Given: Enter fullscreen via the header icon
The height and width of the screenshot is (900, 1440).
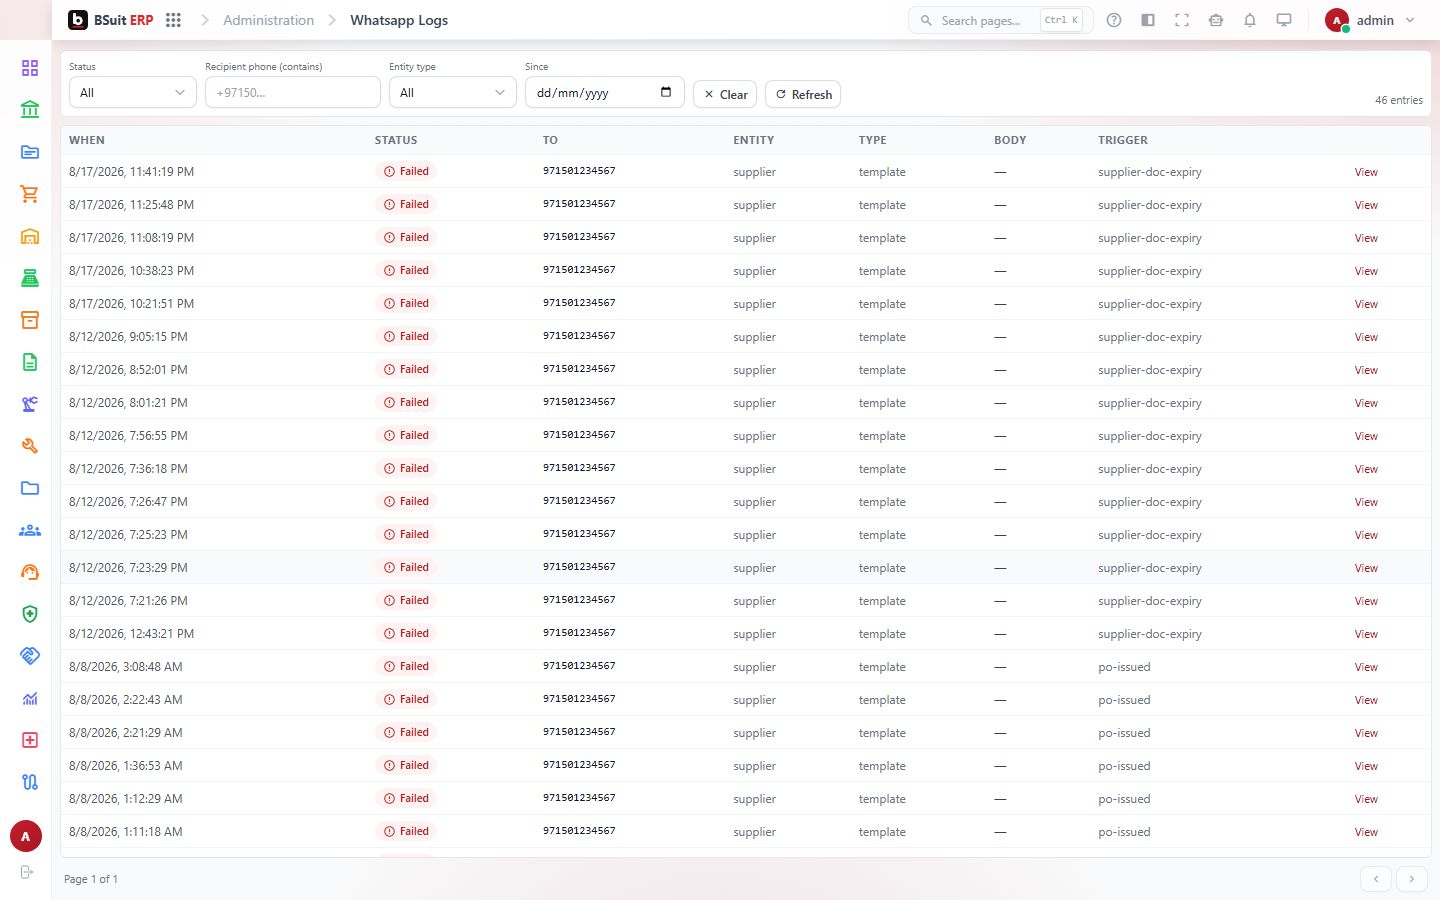Looking at the screenshot, I should click(1182, 20).
